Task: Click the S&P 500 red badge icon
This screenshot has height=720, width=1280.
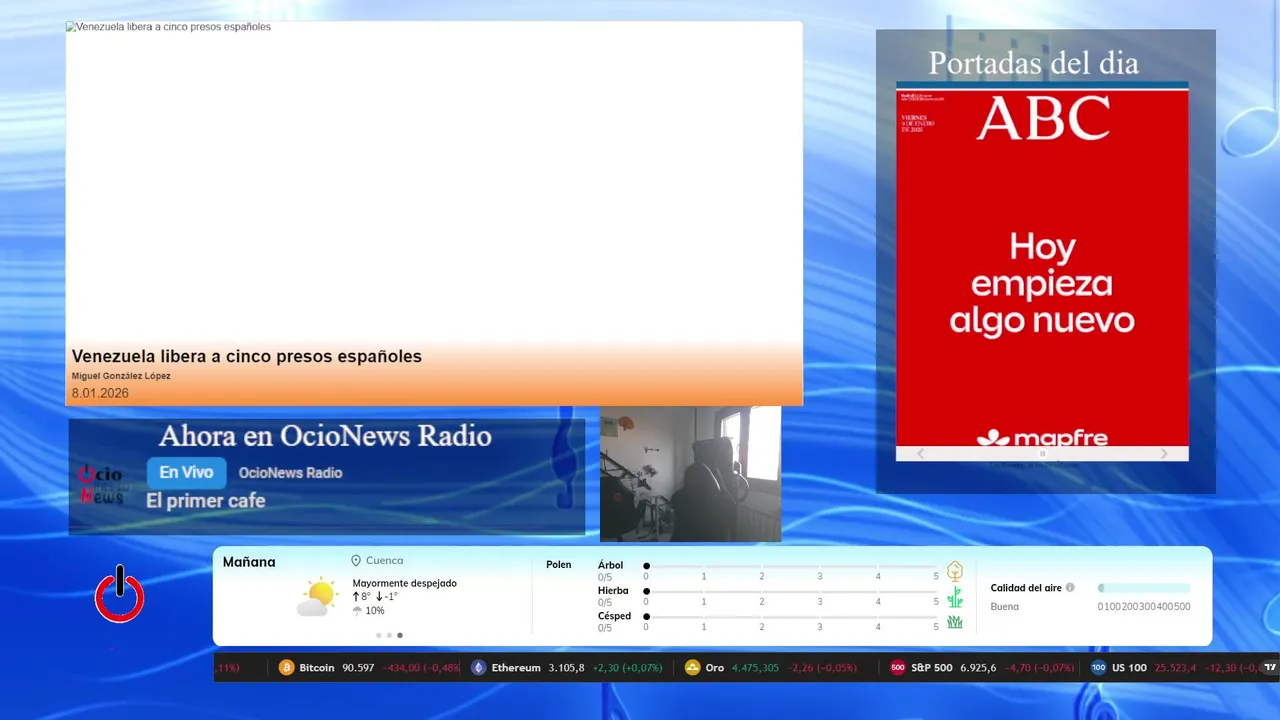Action: (x=898, y=667)
